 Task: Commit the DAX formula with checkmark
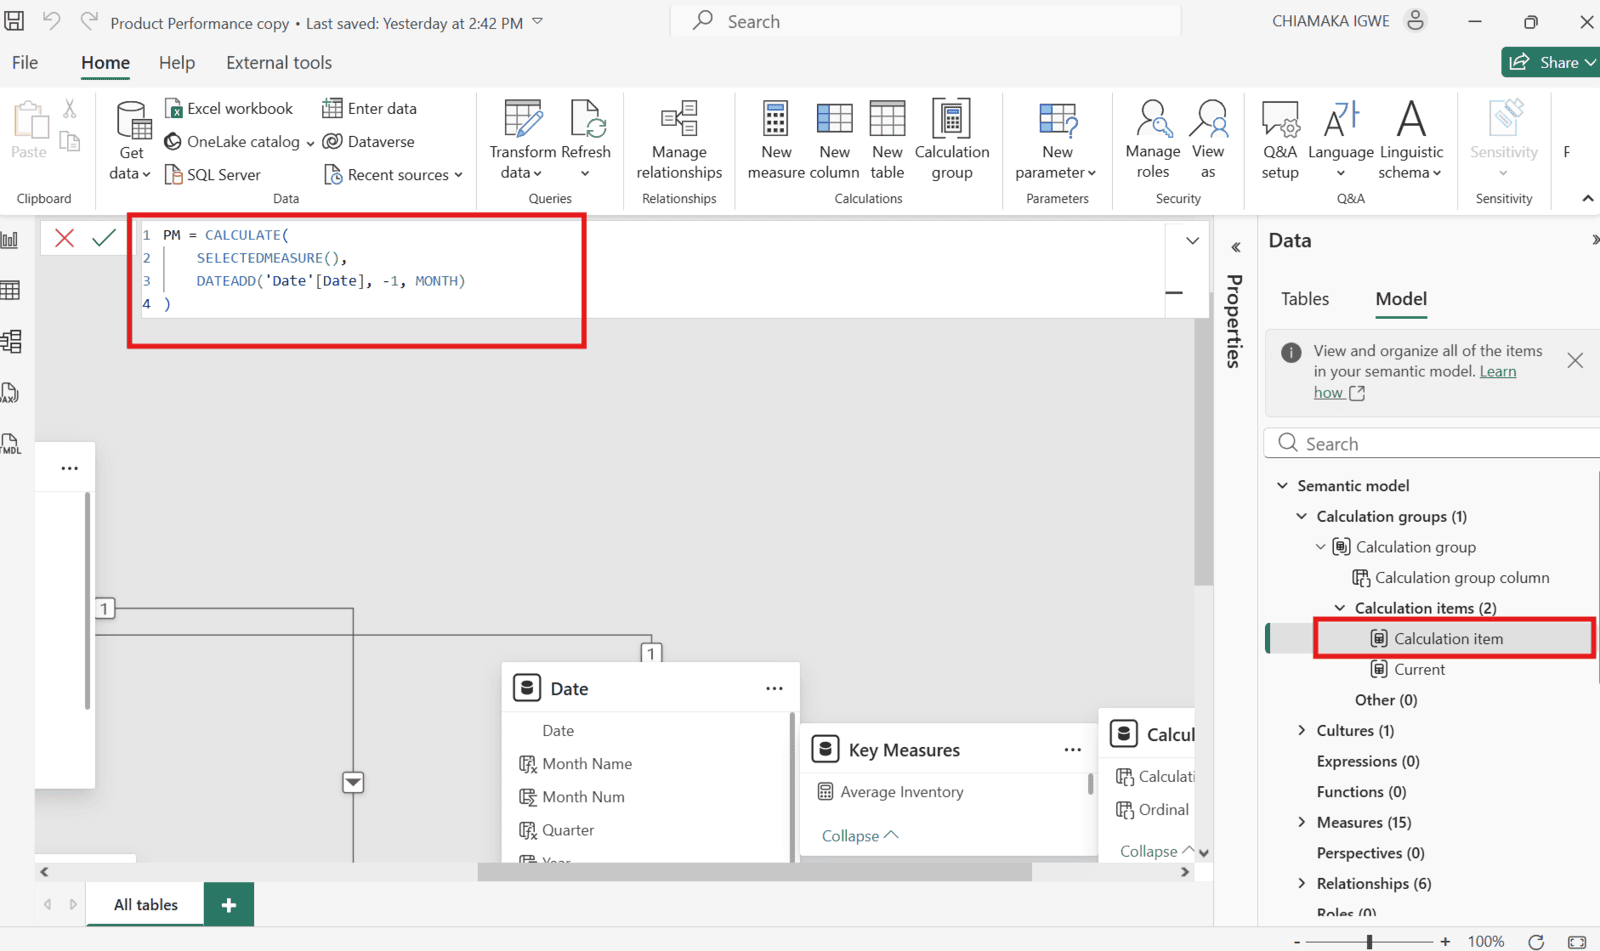[x=104, y=238]
